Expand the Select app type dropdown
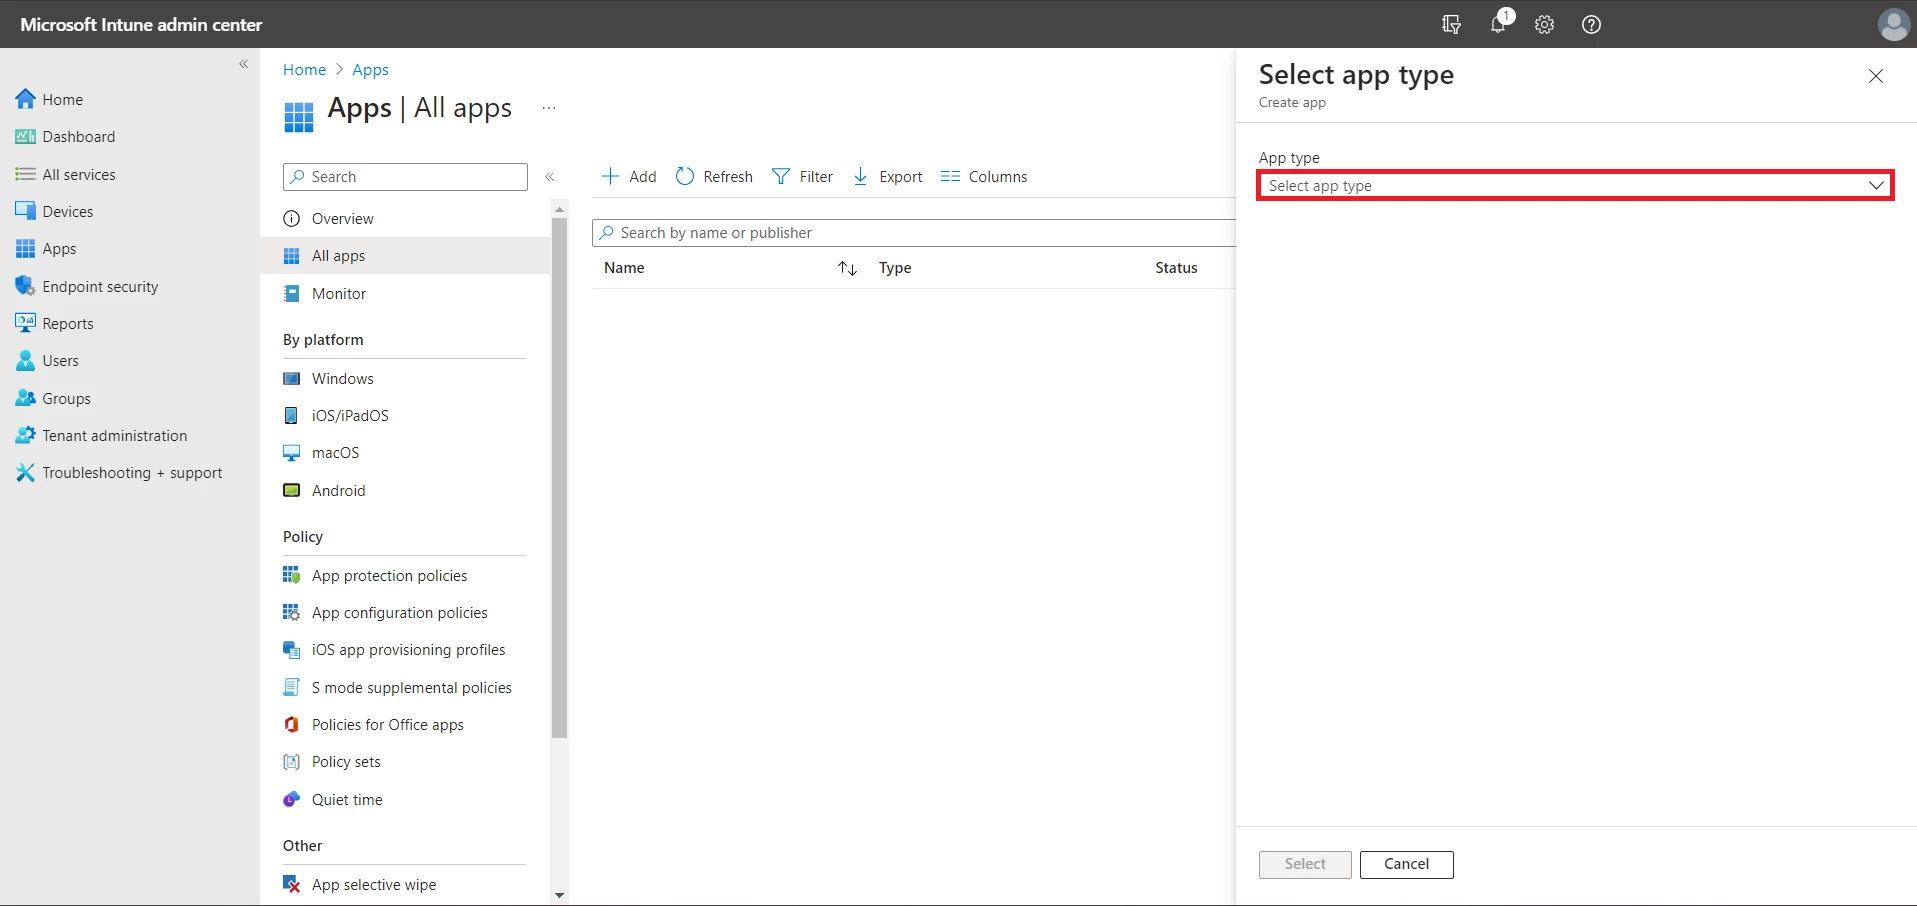Image resolution: width=1917 pixels, height=906 pixels. point(1575,186)
